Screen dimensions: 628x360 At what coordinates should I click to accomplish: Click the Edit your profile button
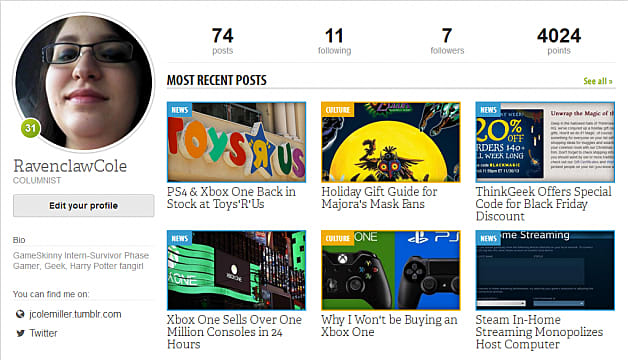point(84,206)
